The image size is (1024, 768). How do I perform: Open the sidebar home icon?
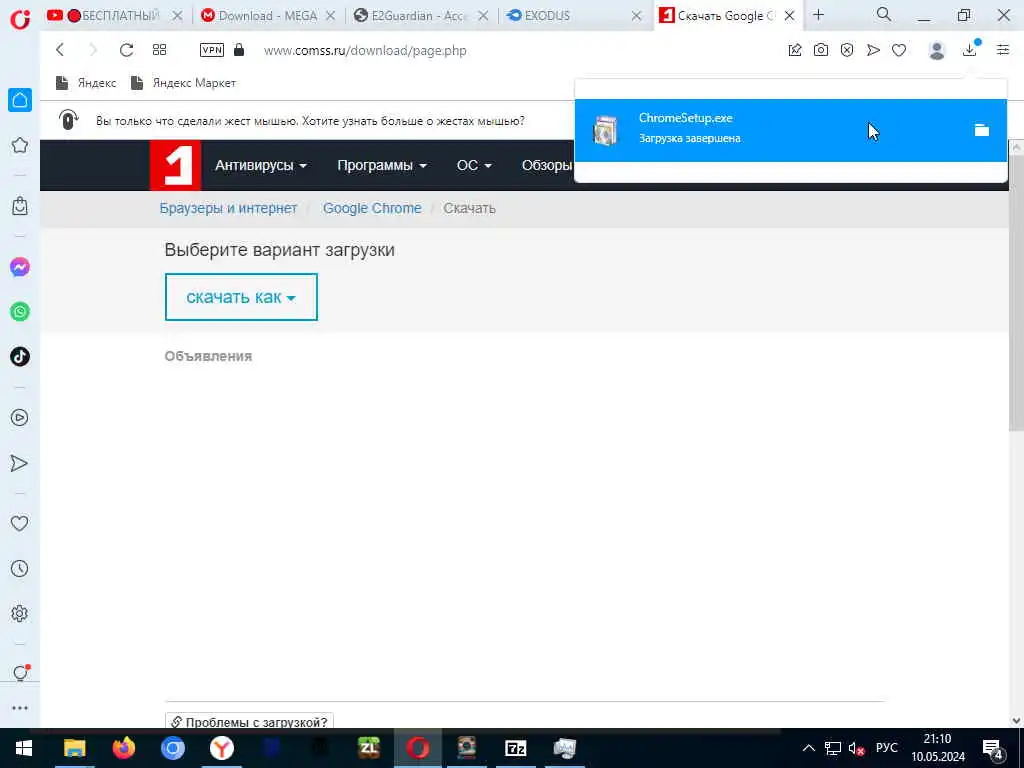coord(20,100)
